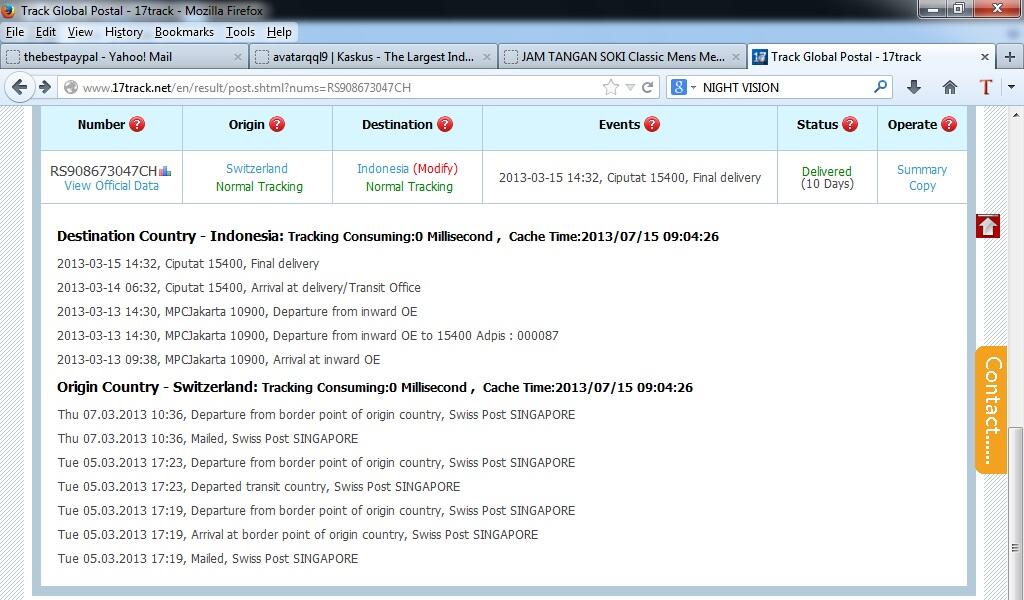Bookmark this page with the star icon
This screenshot has height=600, width=1024.
pos(611,87)
